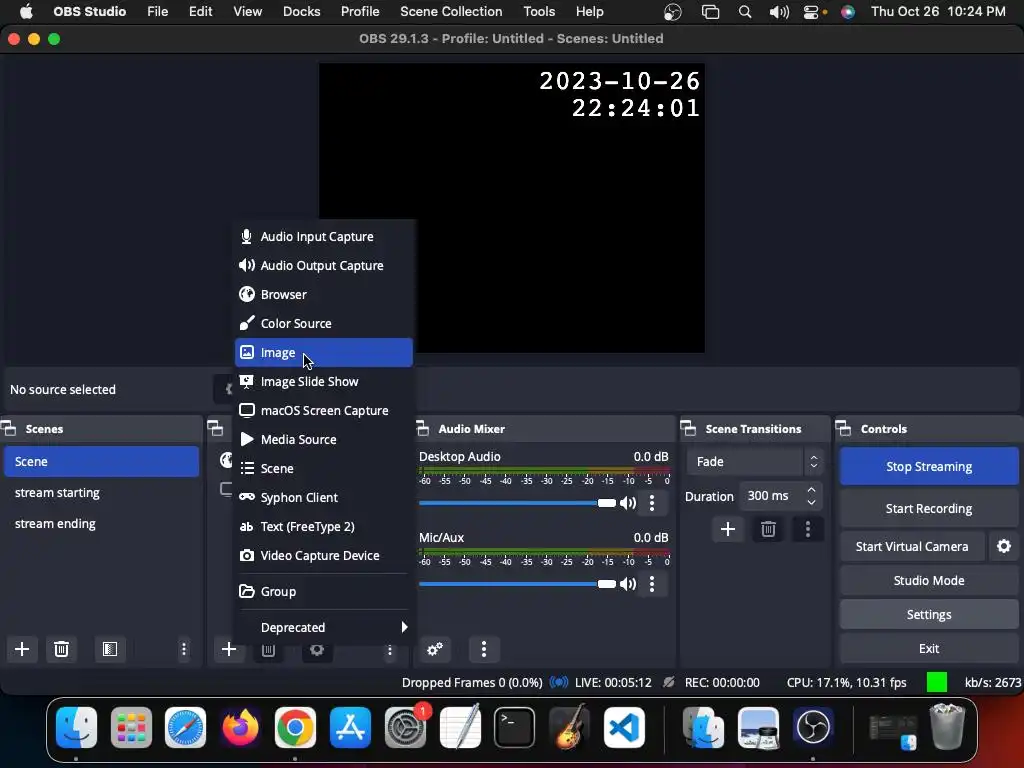This screenshot has height=768, width=1024.
Task: Undock Scenes panel using its dock icon
Action: coord(9,429)
